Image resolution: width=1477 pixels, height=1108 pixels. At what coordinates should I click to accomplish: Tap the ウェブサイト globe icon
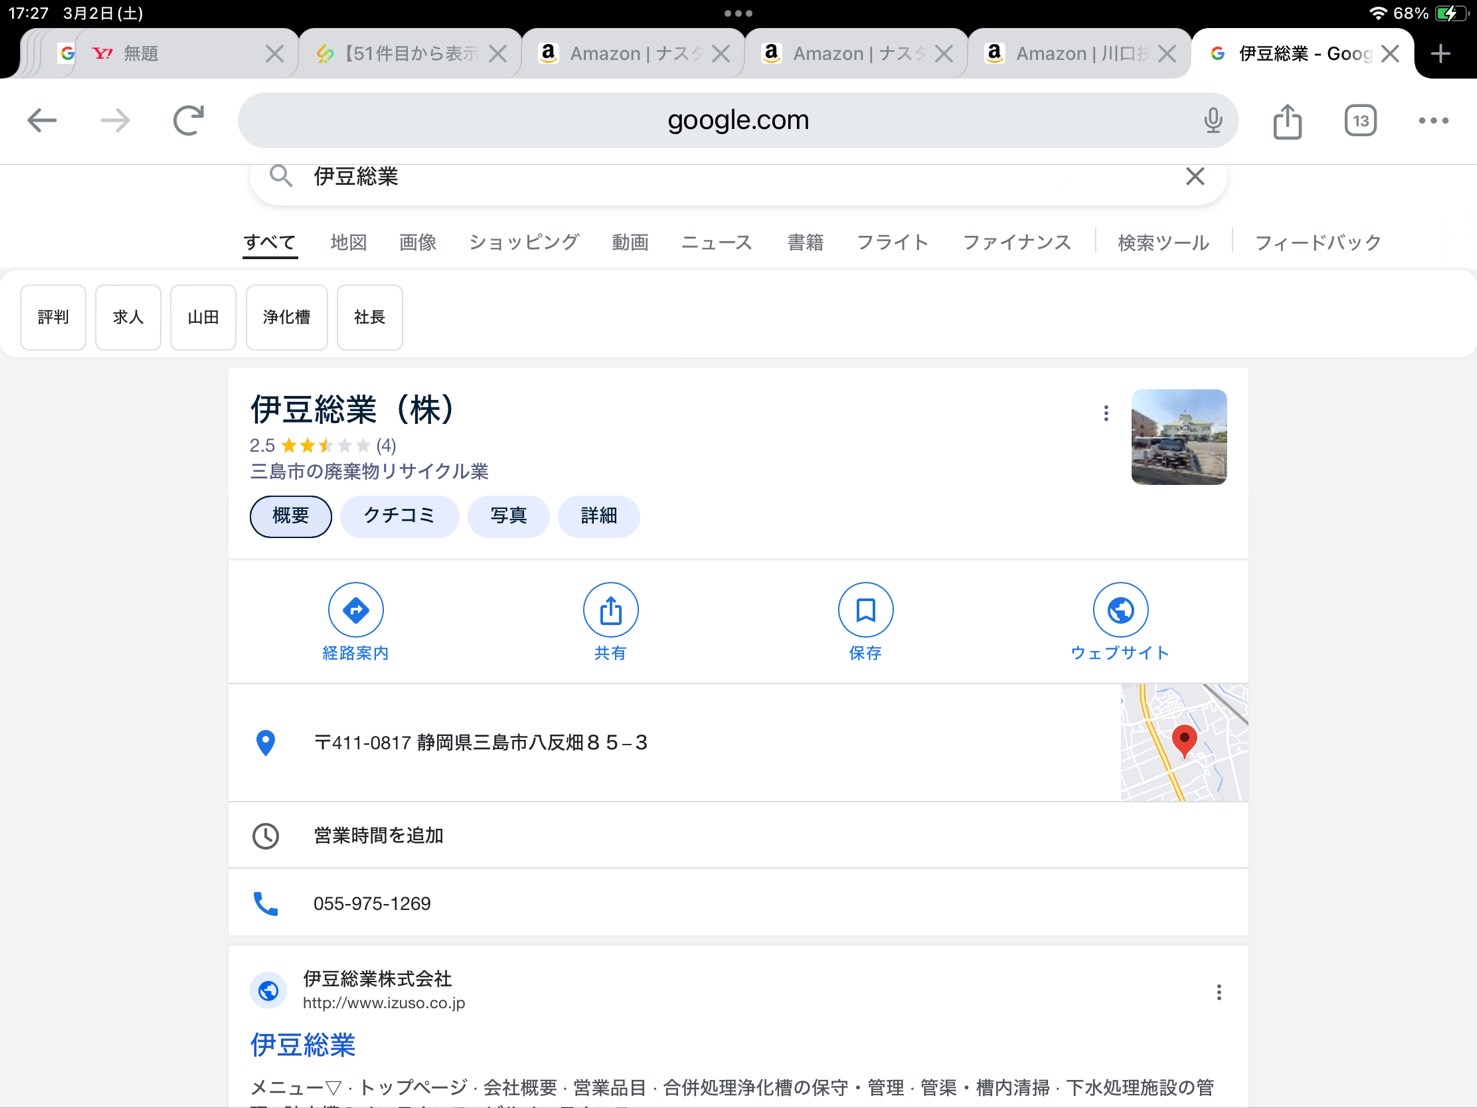pyautogui.click(x=1121, y=610)
